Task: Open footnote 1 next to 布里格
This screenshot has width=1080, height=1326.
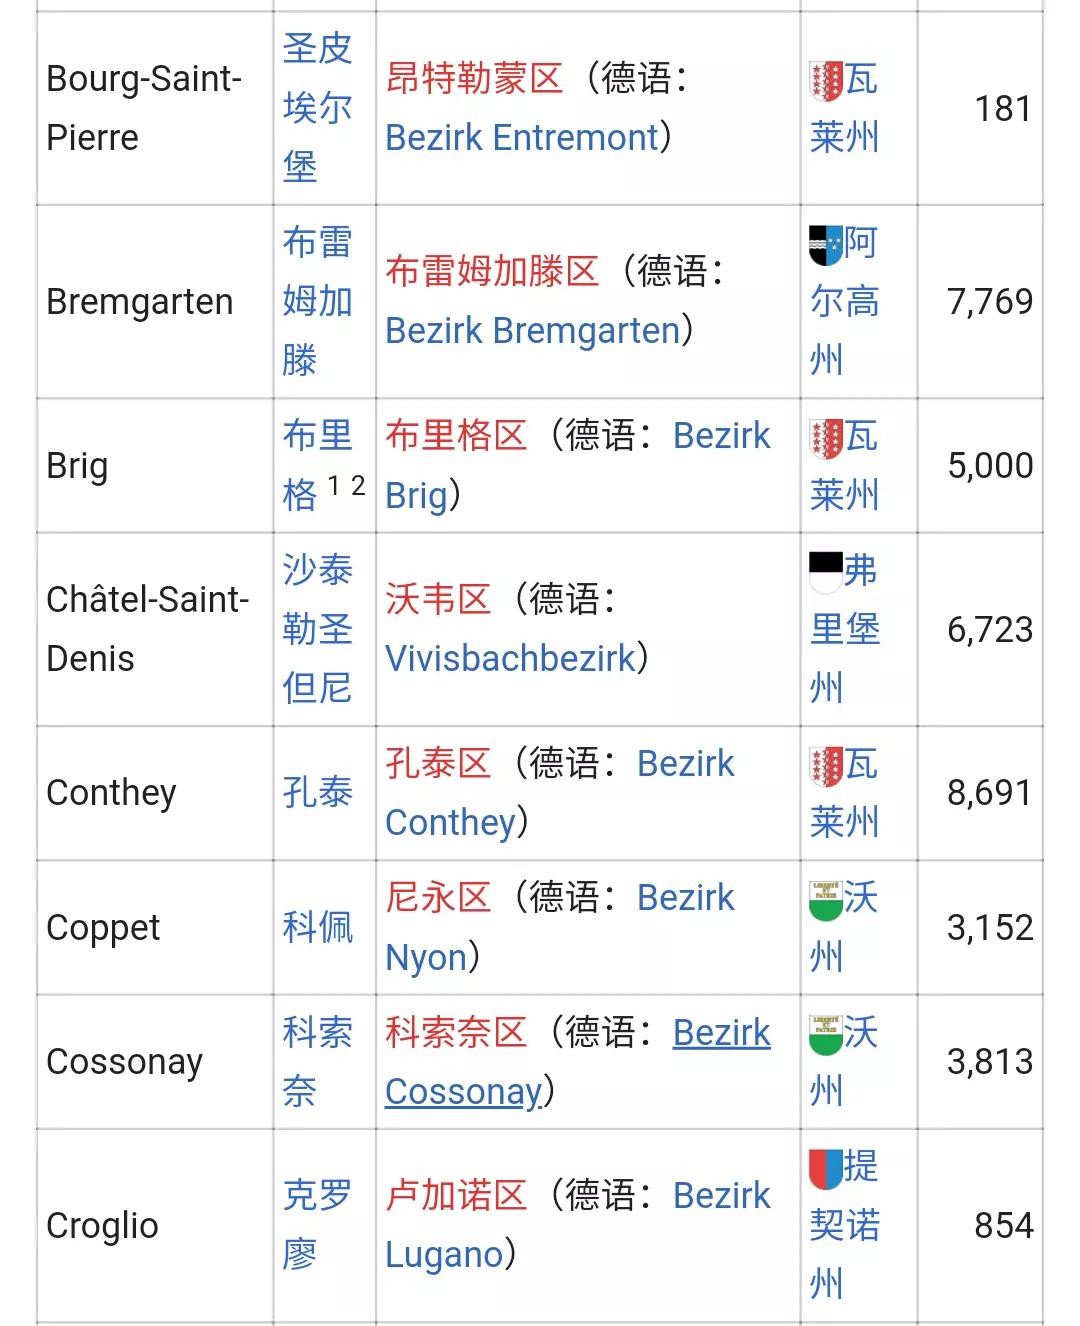Action: 334,485
